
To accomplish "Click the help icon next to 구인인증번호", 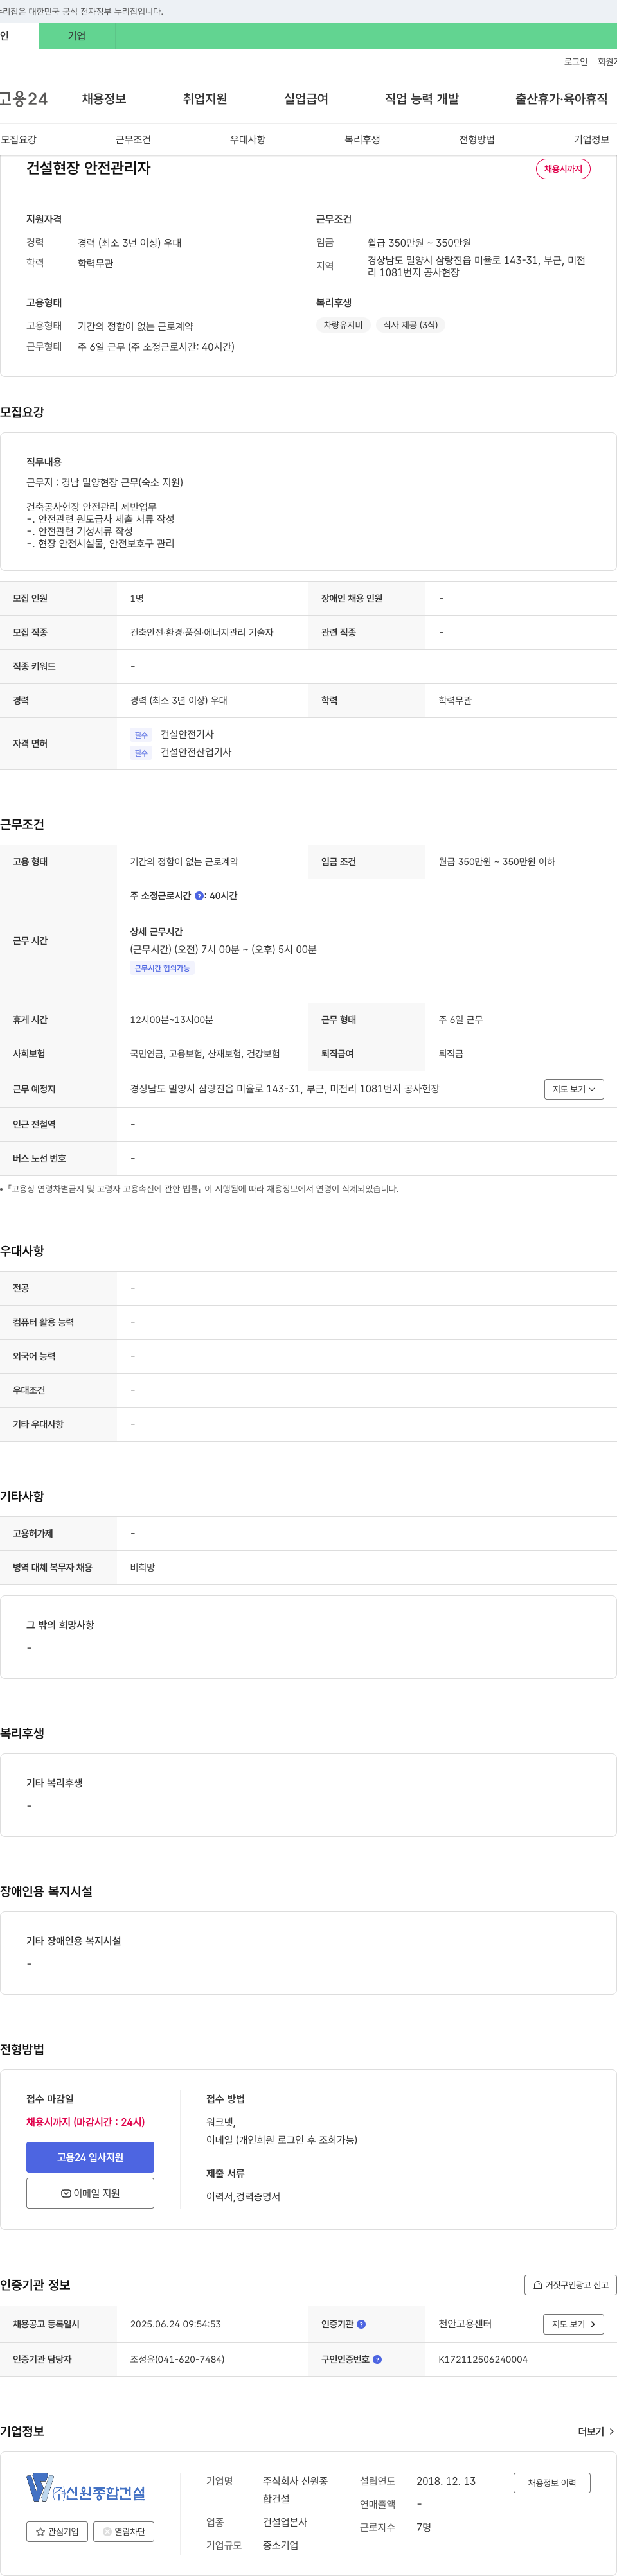I will 377,2359.
